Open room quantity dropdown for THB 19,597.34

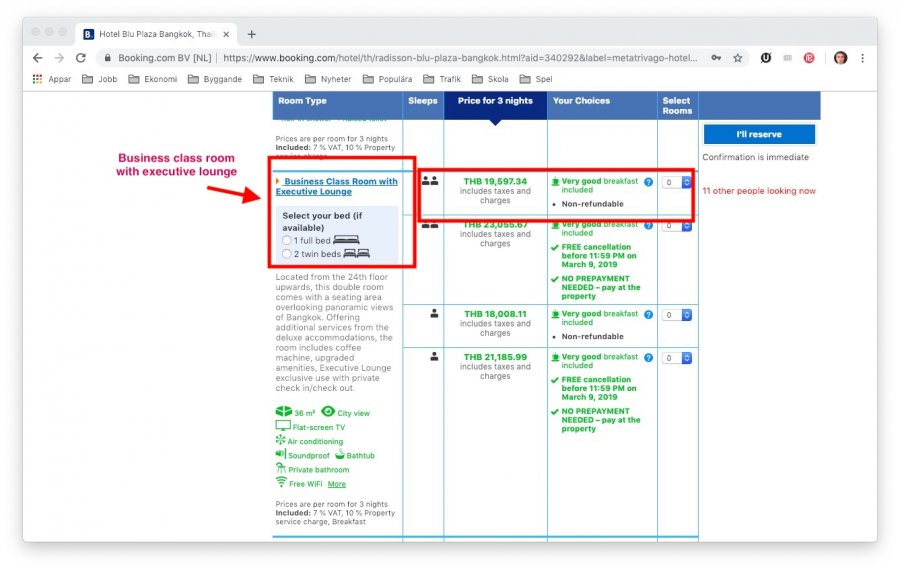coord(677,182)
